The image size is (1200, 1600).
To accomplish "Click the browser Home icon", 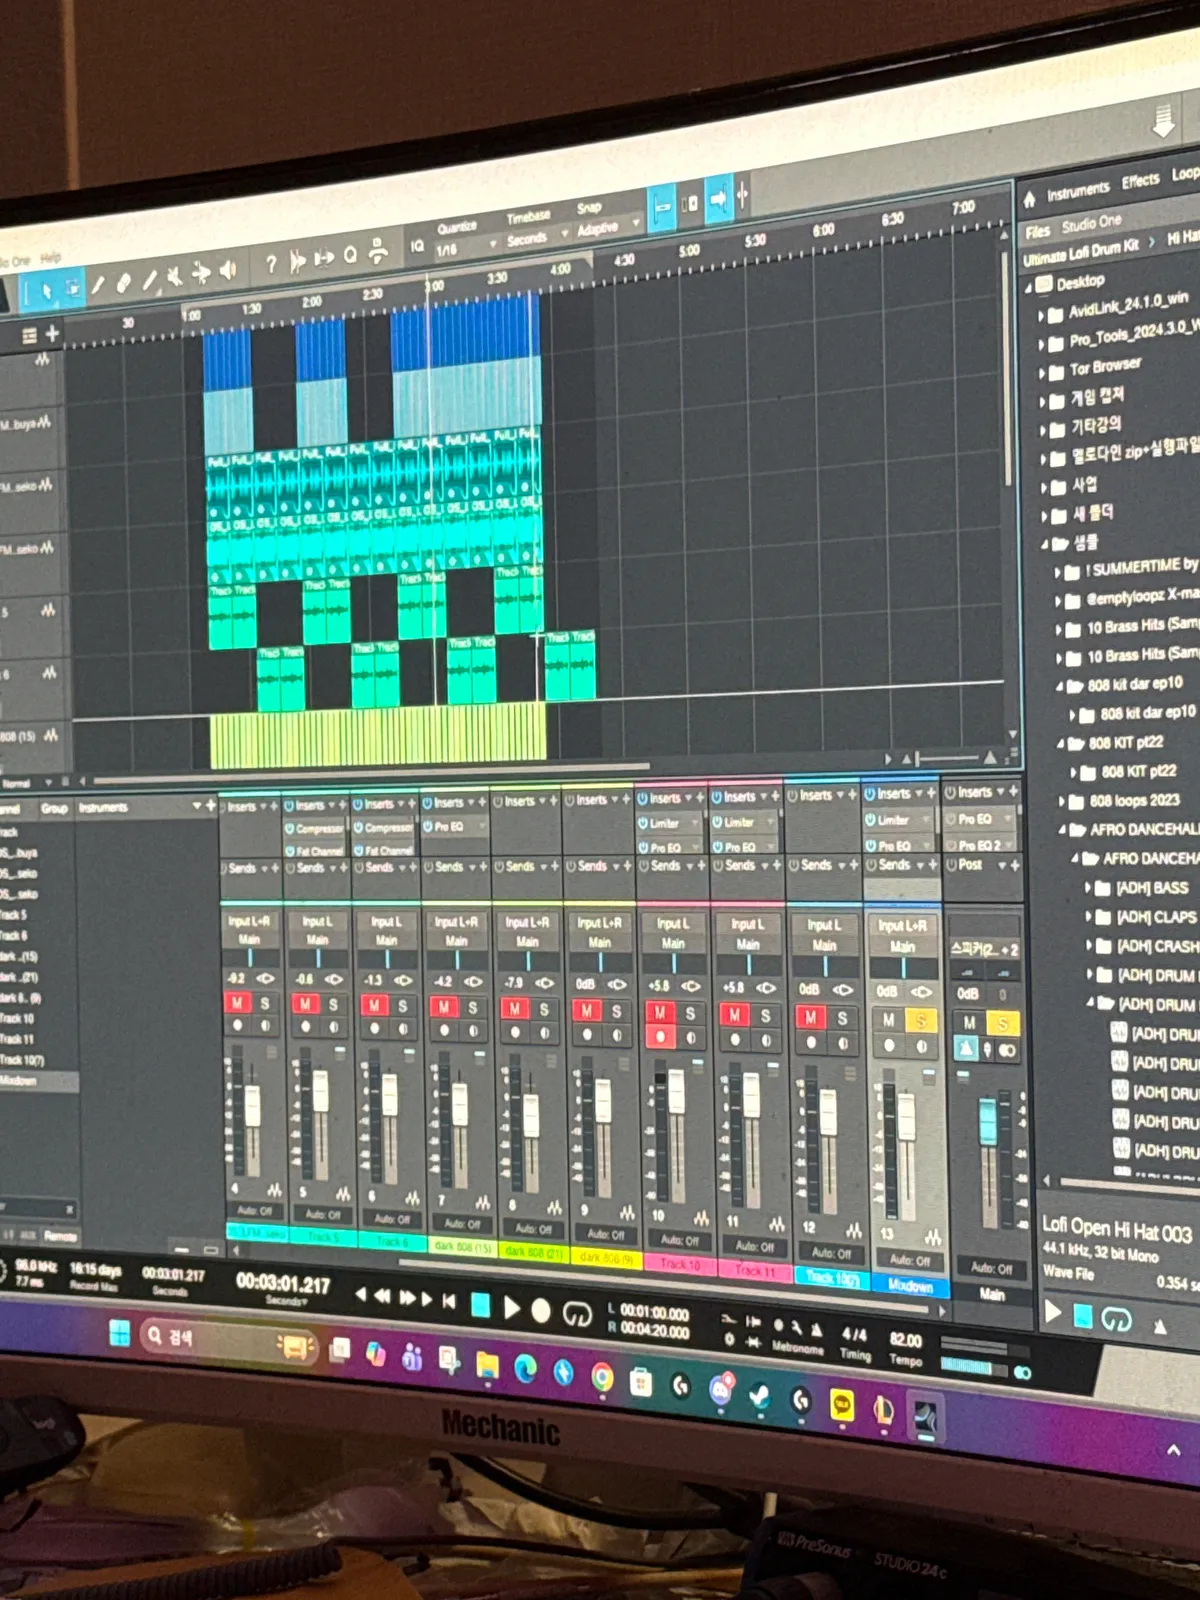I will point(1029,199).
